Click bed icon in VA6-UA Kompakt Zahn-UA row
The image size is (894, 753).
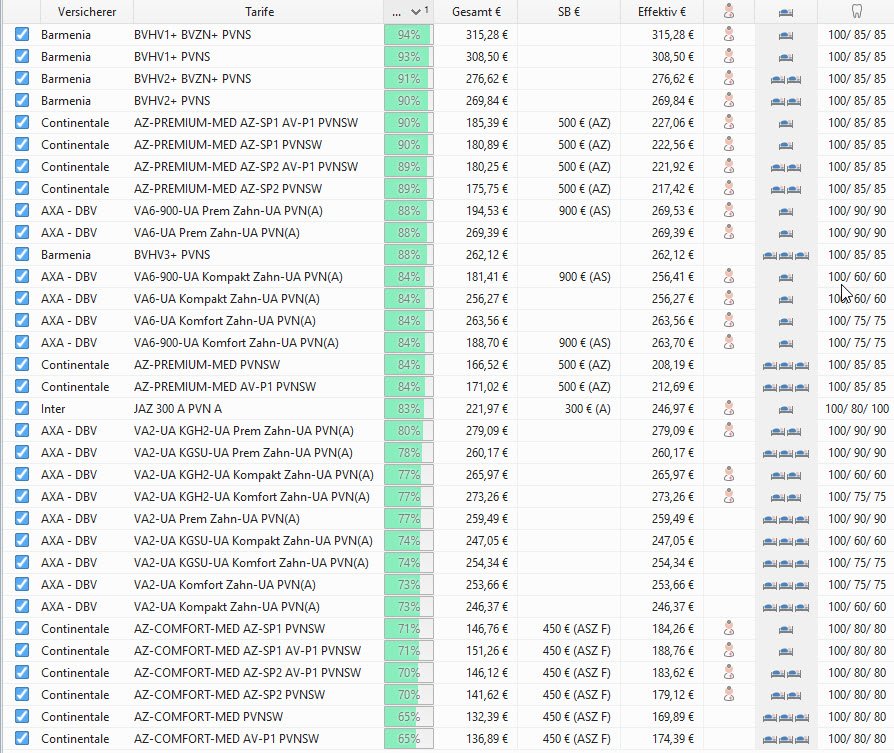point(786,299)
